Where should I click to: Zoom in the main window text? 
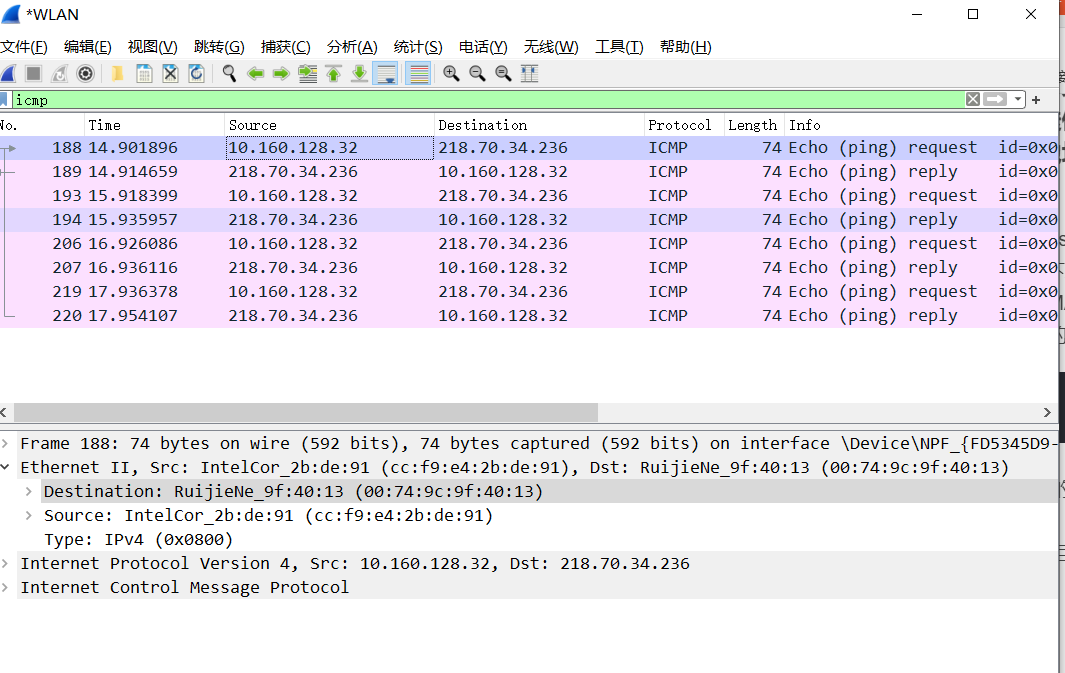[x=451, y=73]
